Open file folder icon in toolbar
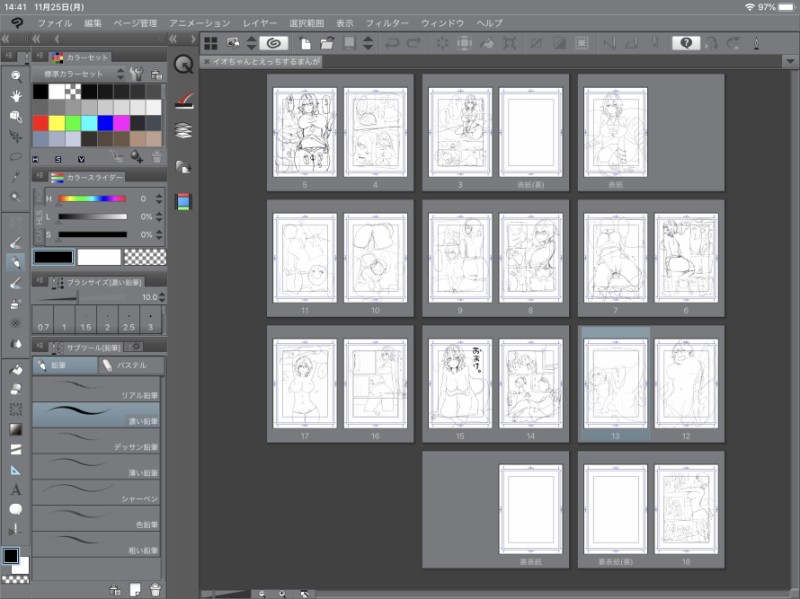800x599 pixels. point(327,43)
